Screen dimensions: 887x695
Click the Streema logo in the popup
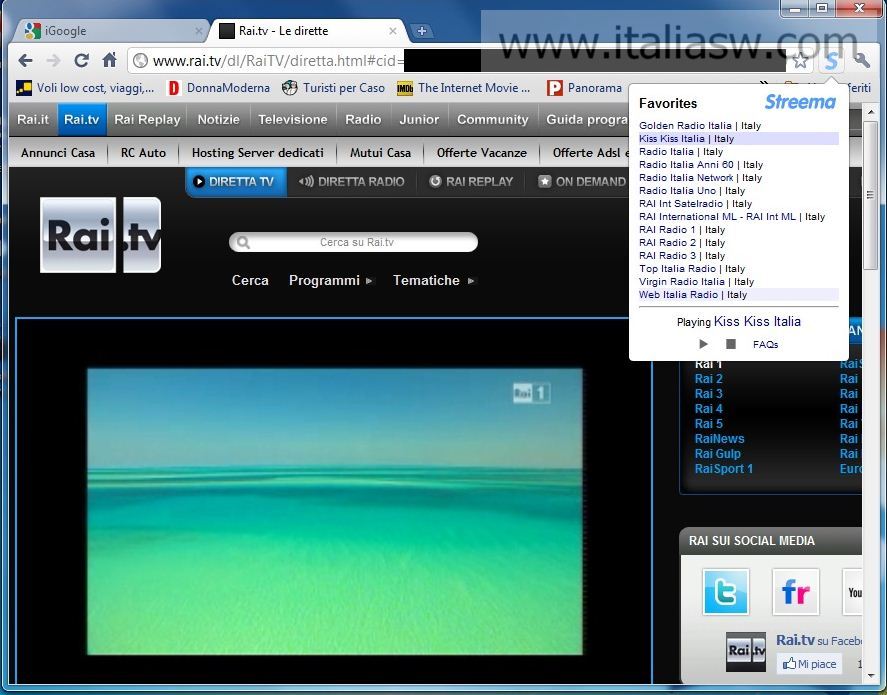point(800,102)
